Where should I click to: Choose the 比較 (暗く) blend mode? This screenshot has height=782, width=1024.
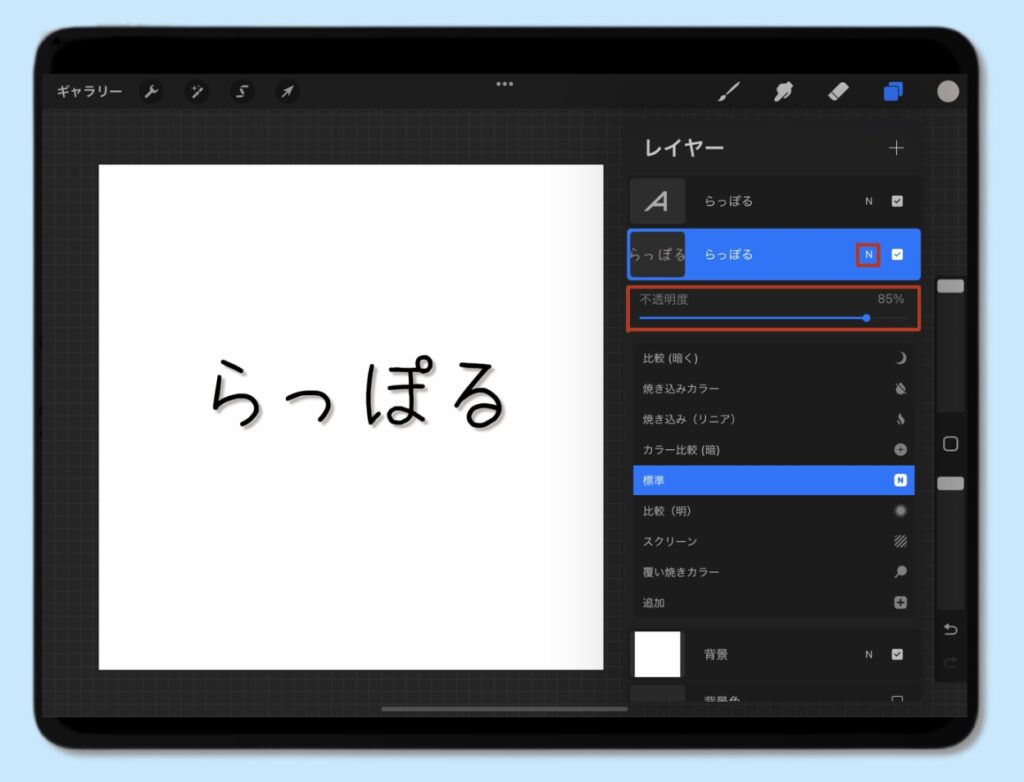pyautogui.click(x=774, y=358)
